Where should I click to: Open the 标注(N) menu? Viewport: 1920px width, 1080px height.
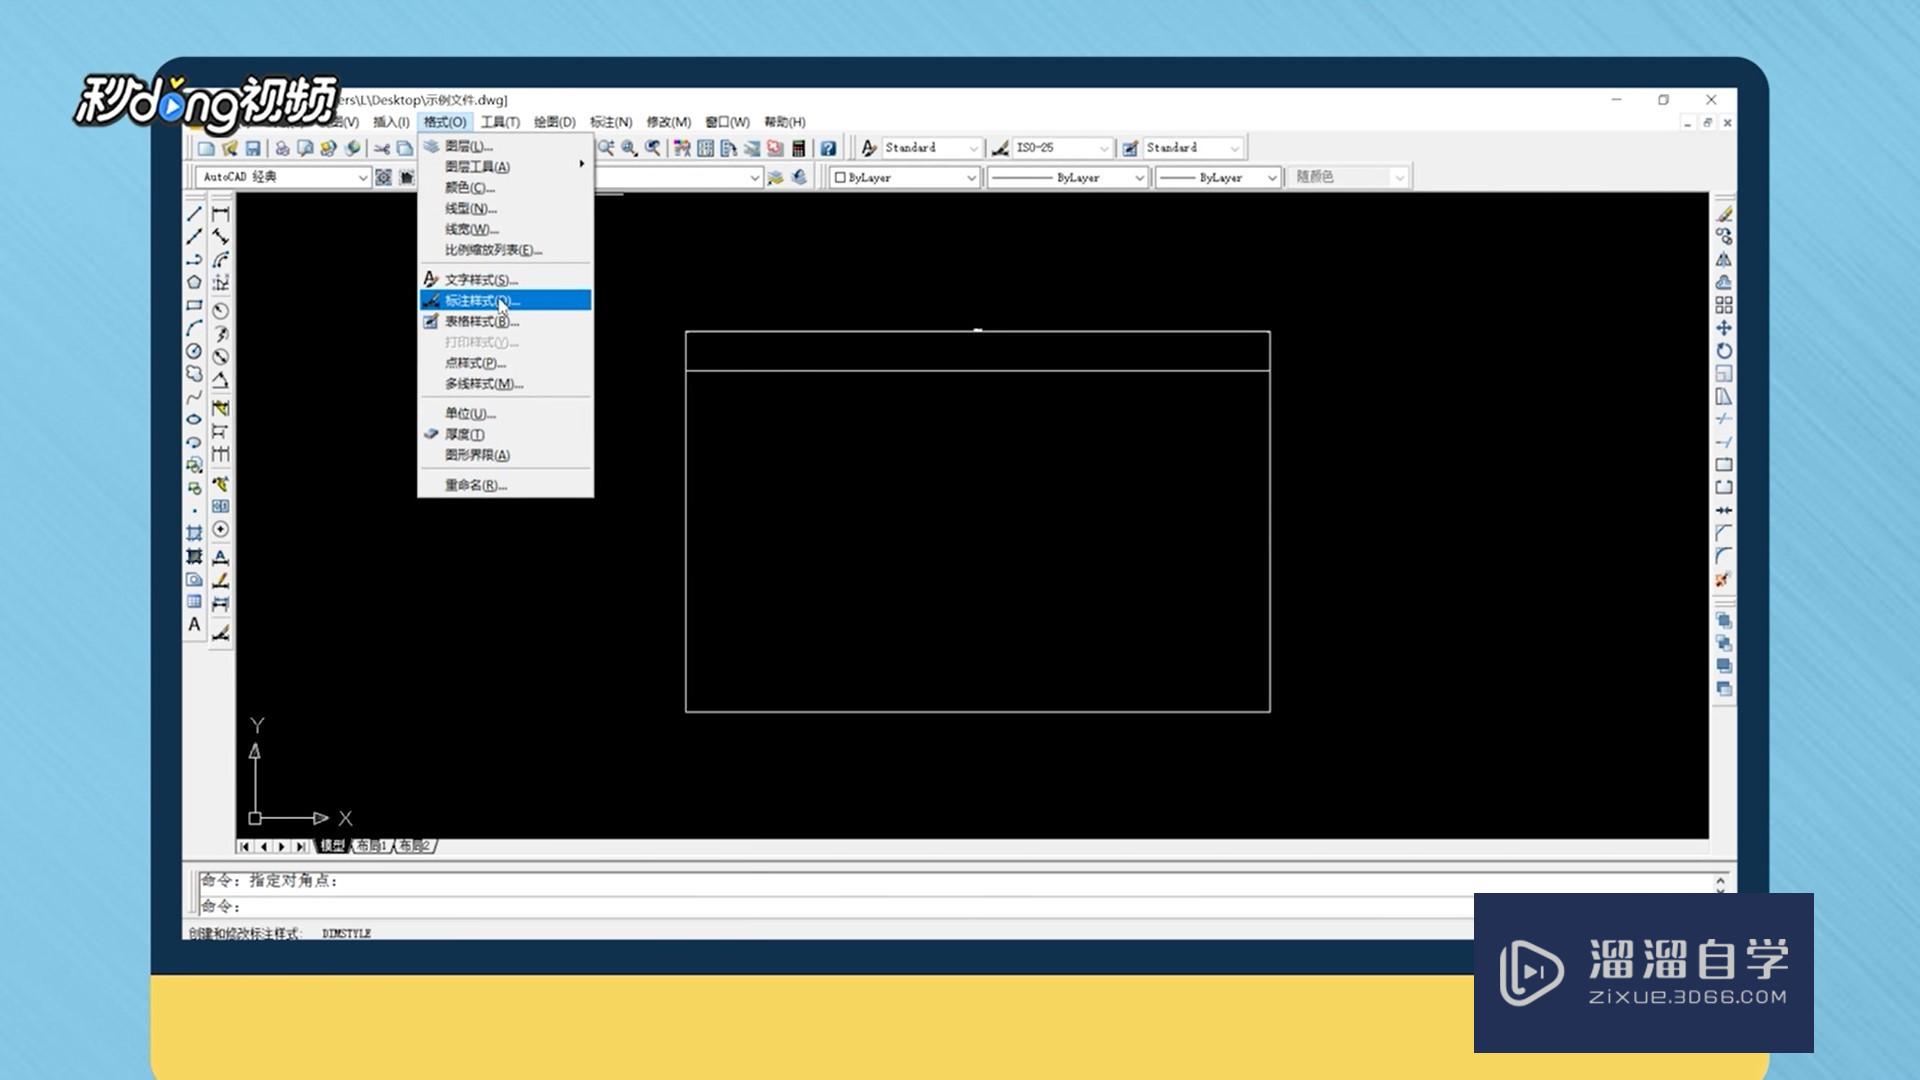coord(611,122)
